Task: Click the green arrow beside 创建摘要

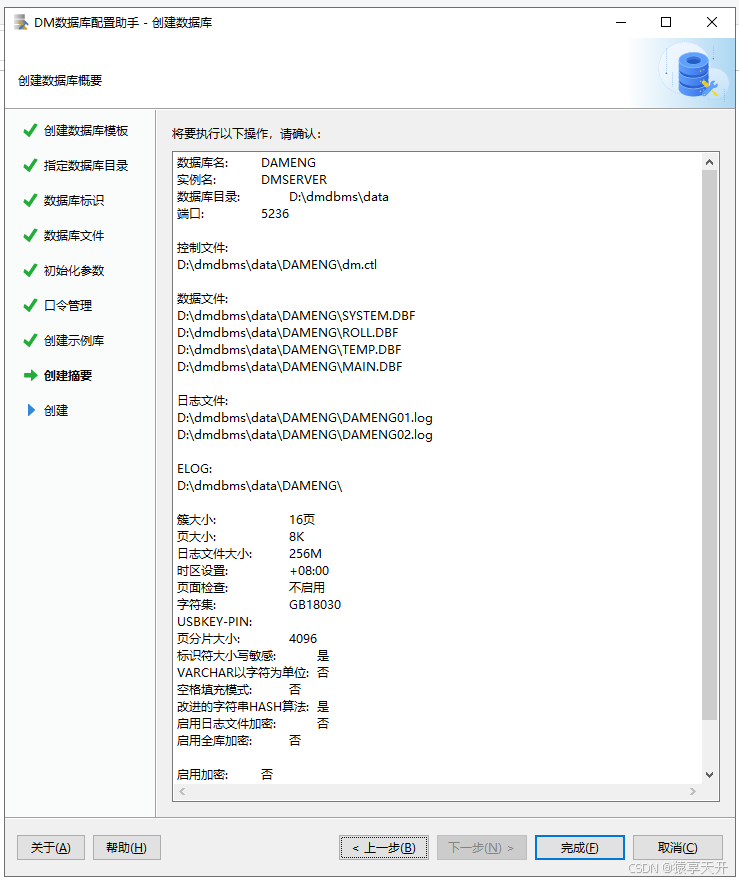Action: [x=30, y=375]
